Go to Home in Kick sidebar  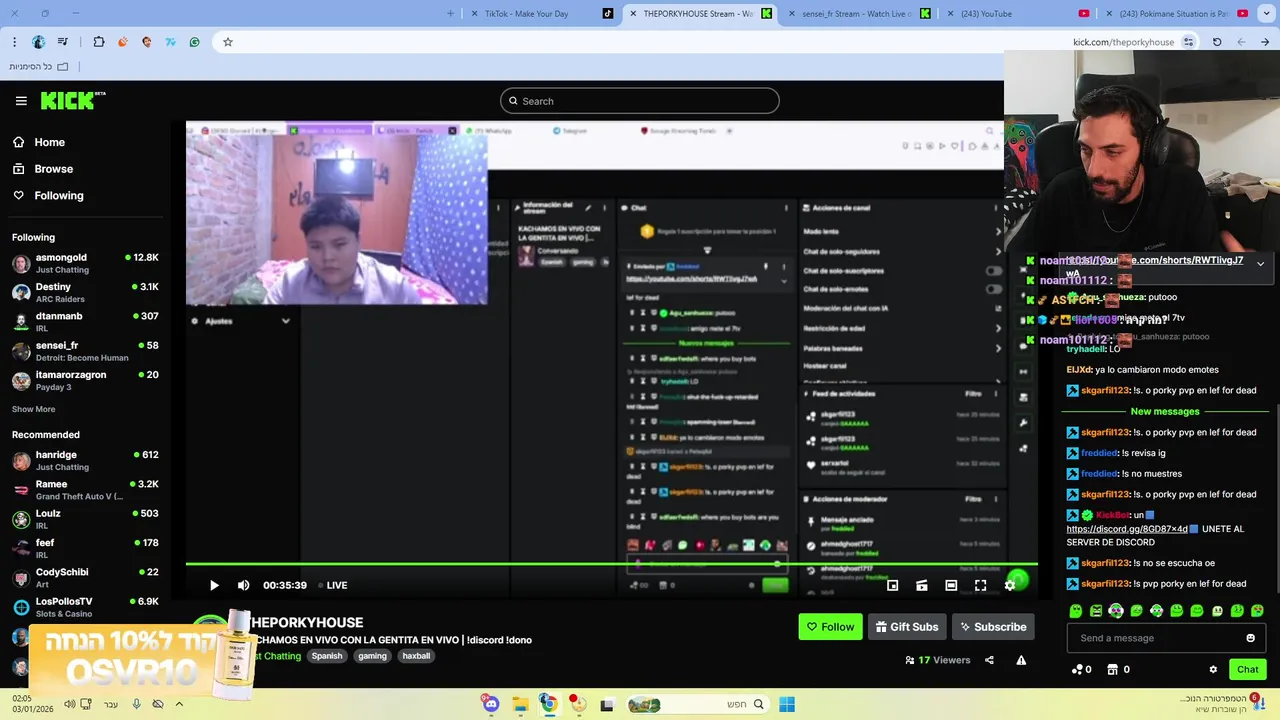pyautogui.click(x=40, y=142)
